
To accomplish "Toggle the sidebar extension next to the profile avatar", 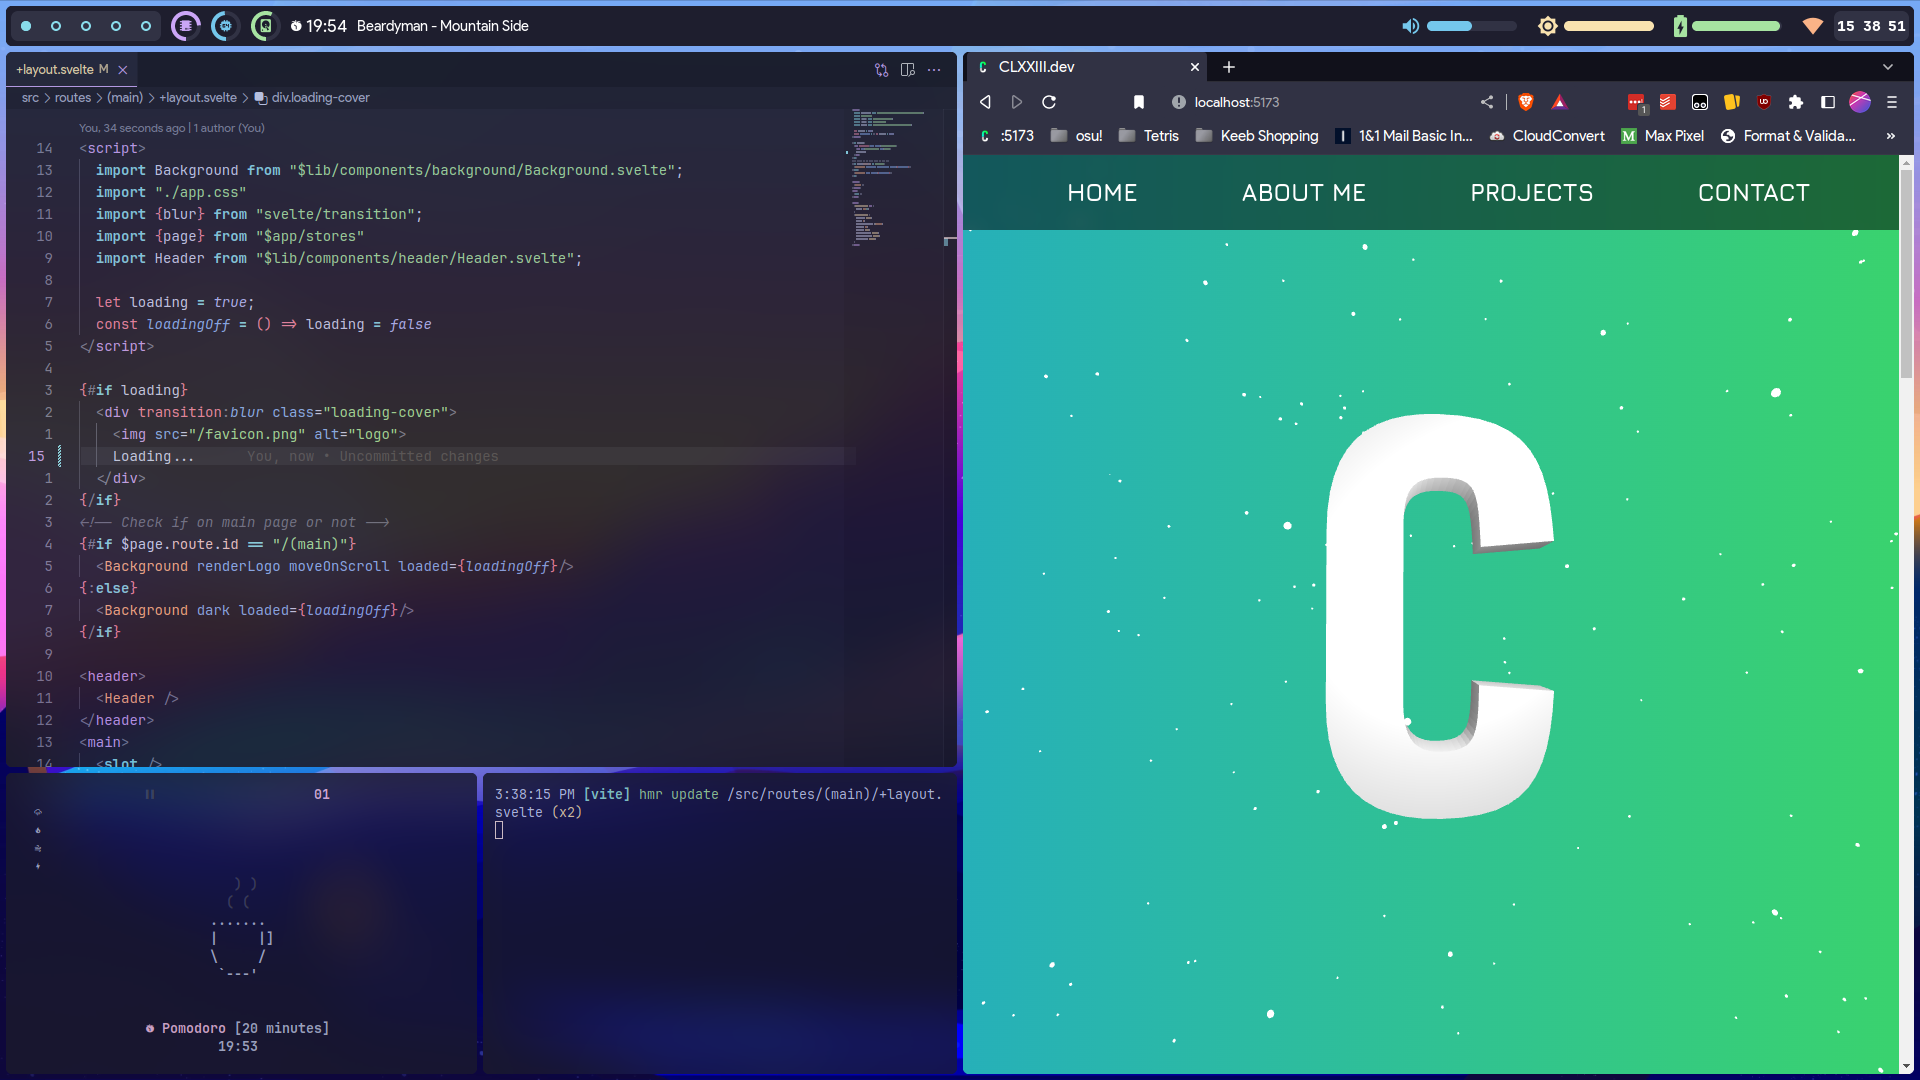I will tap(1828, 102).
